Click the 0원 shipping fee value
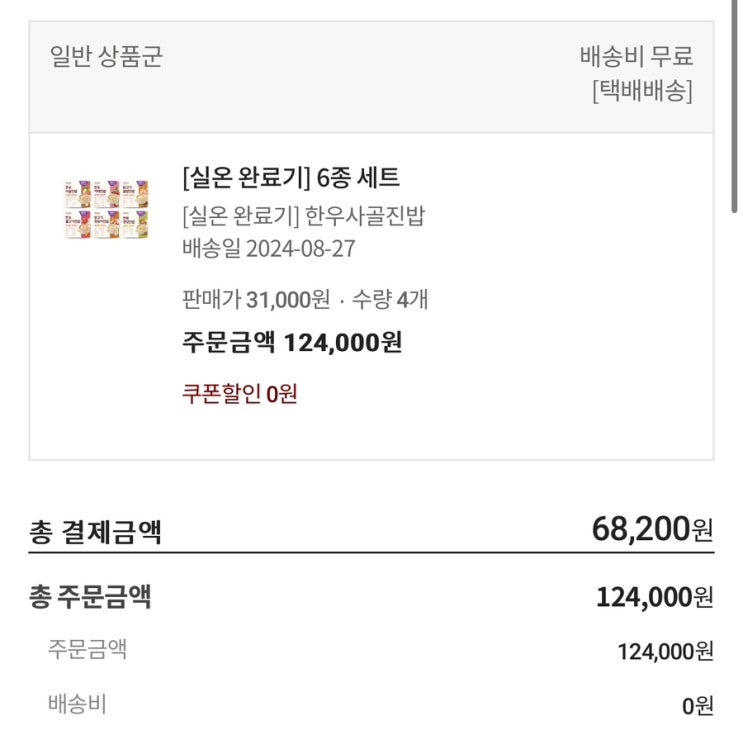 697,706
